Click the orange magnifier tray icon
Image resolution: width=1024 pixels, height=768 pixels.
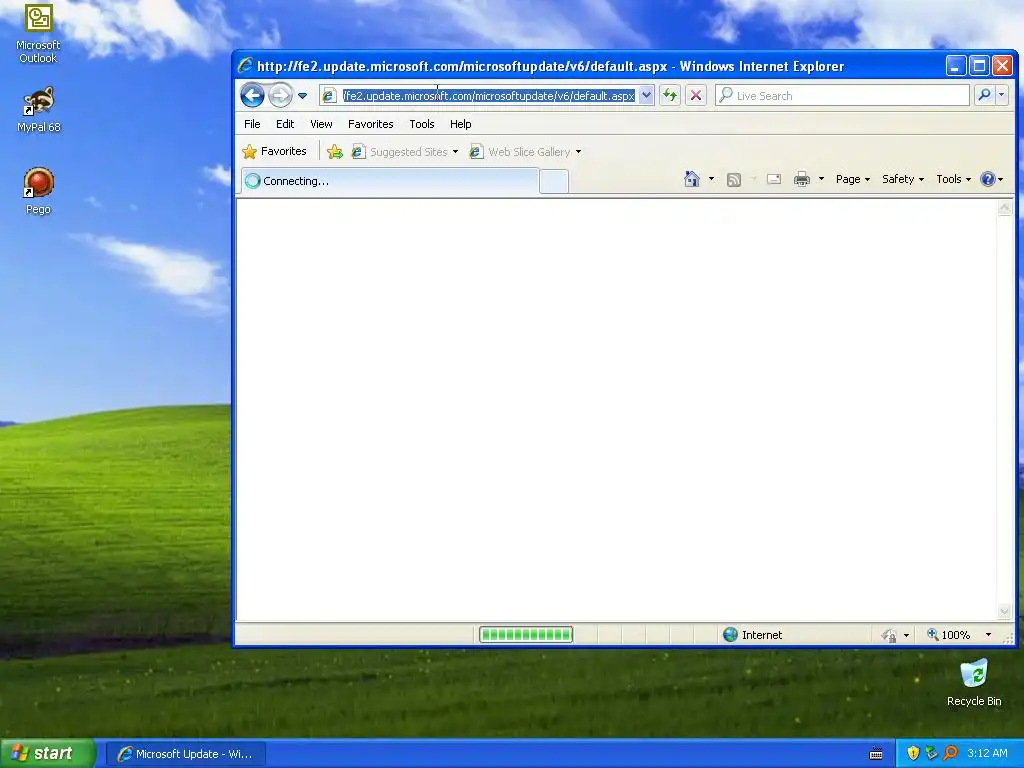click(950, 753)
